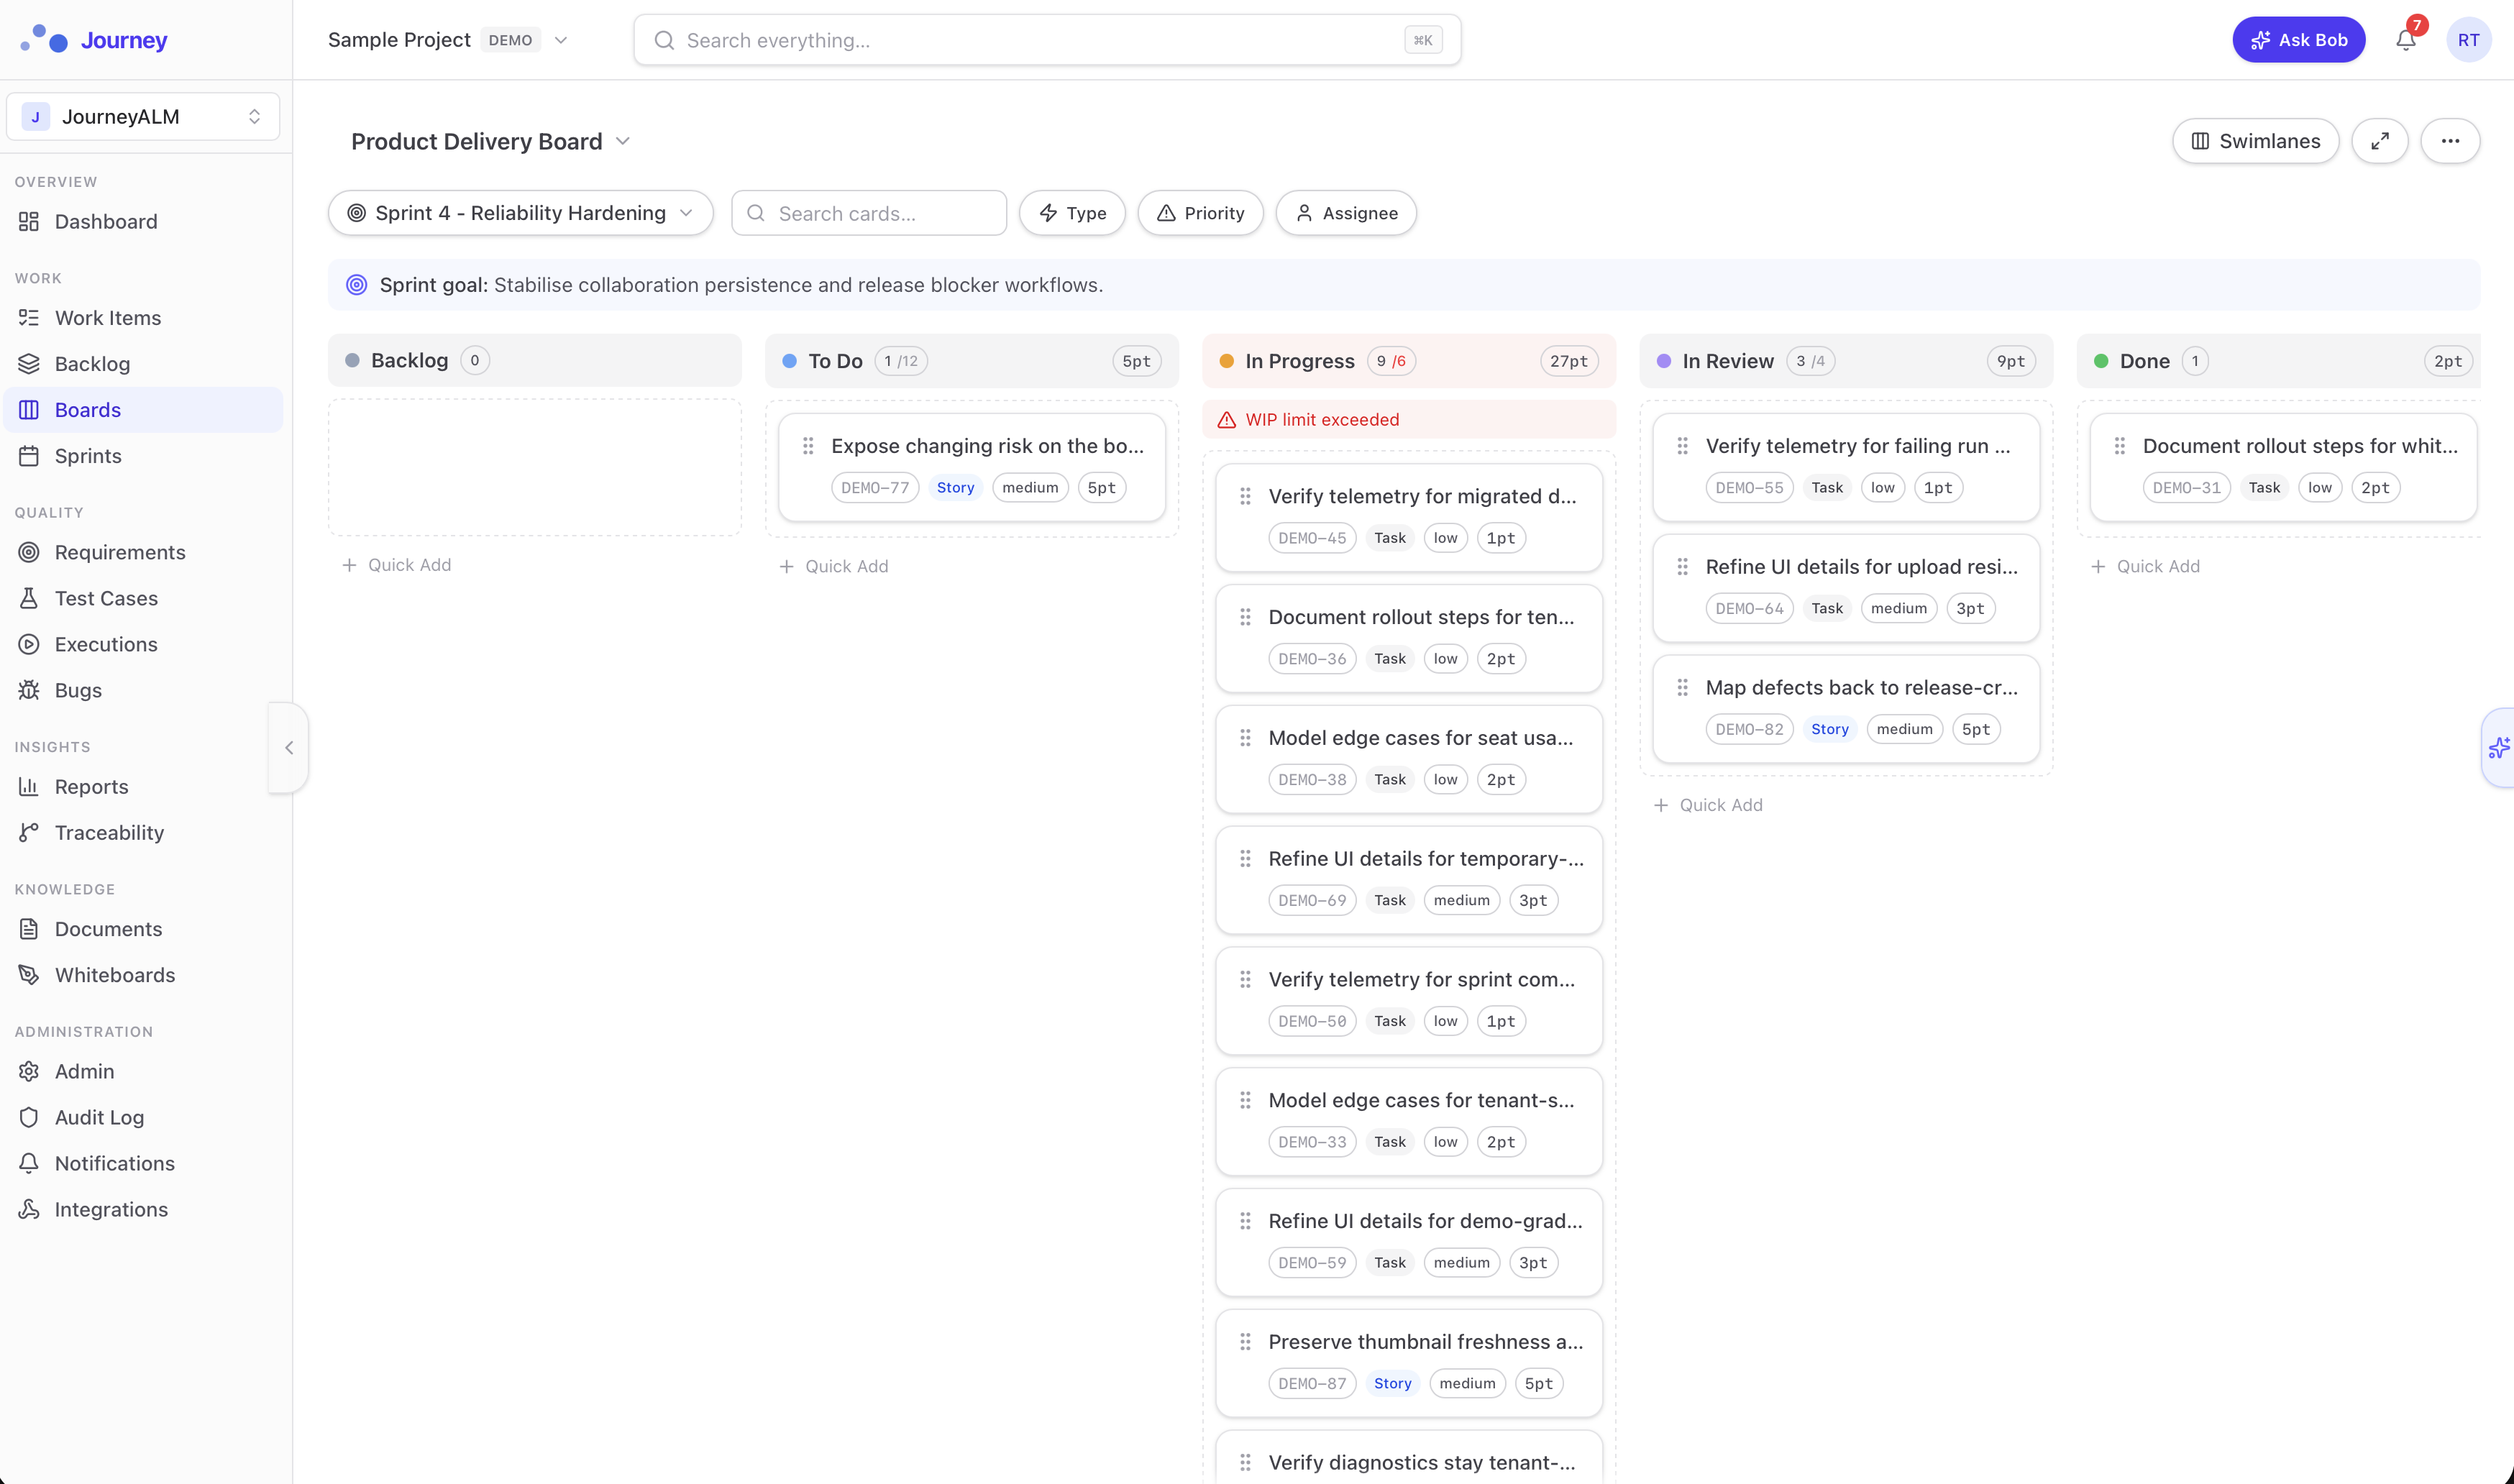The height and width of the screenshot is (1484, 2514).
Task: Open Dashboard from the sidebar
Action: [x=105, y=221]
